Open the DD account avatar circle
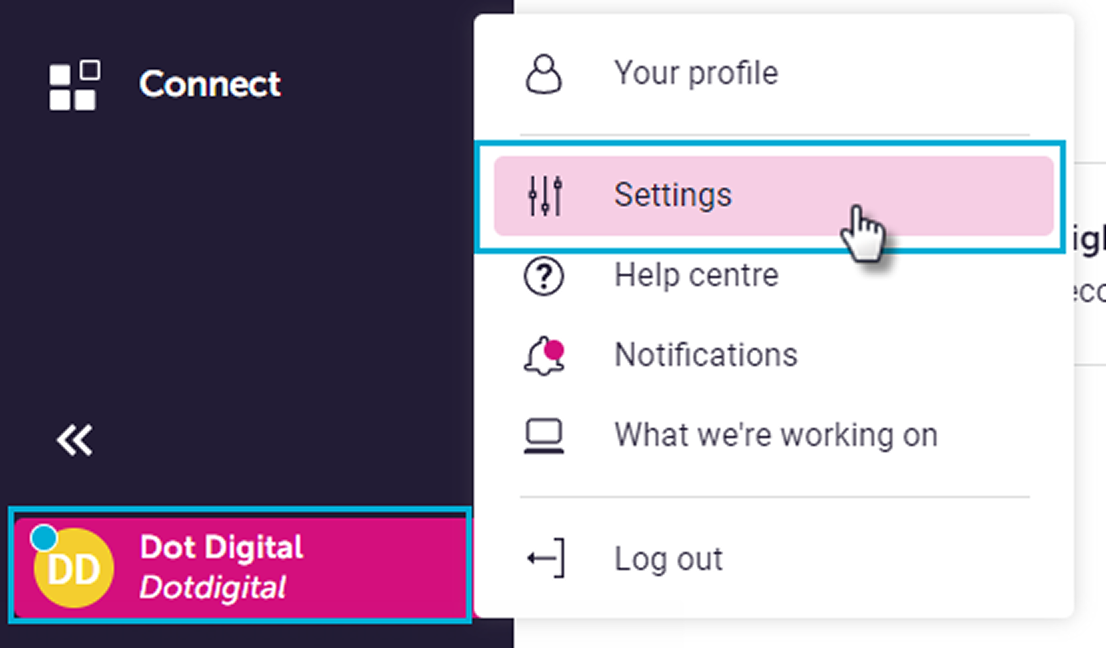 (72, 568)
